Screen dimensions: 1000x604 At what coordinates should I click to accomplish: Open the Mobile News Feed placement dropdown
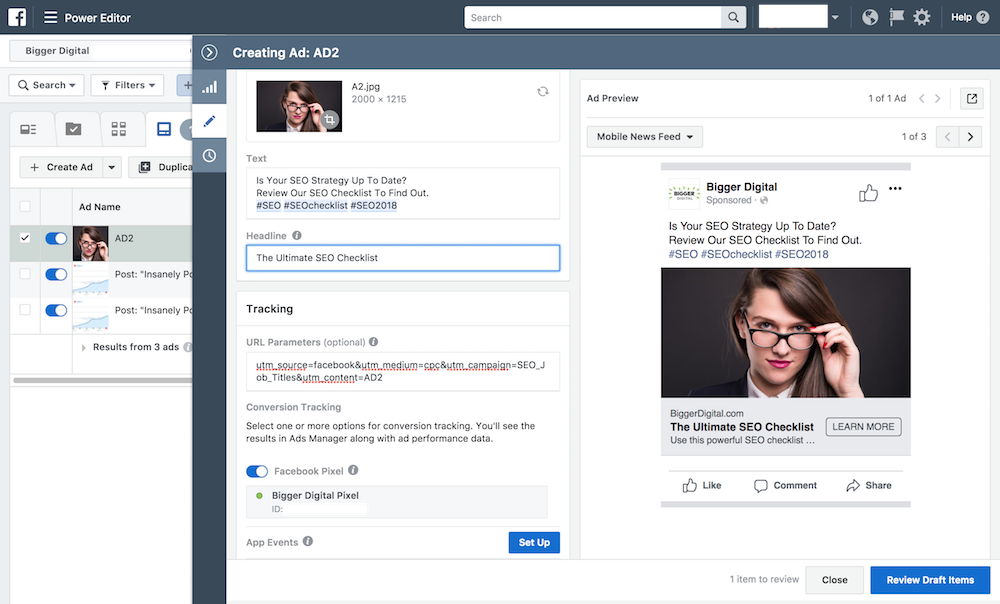tap(645, 136)
